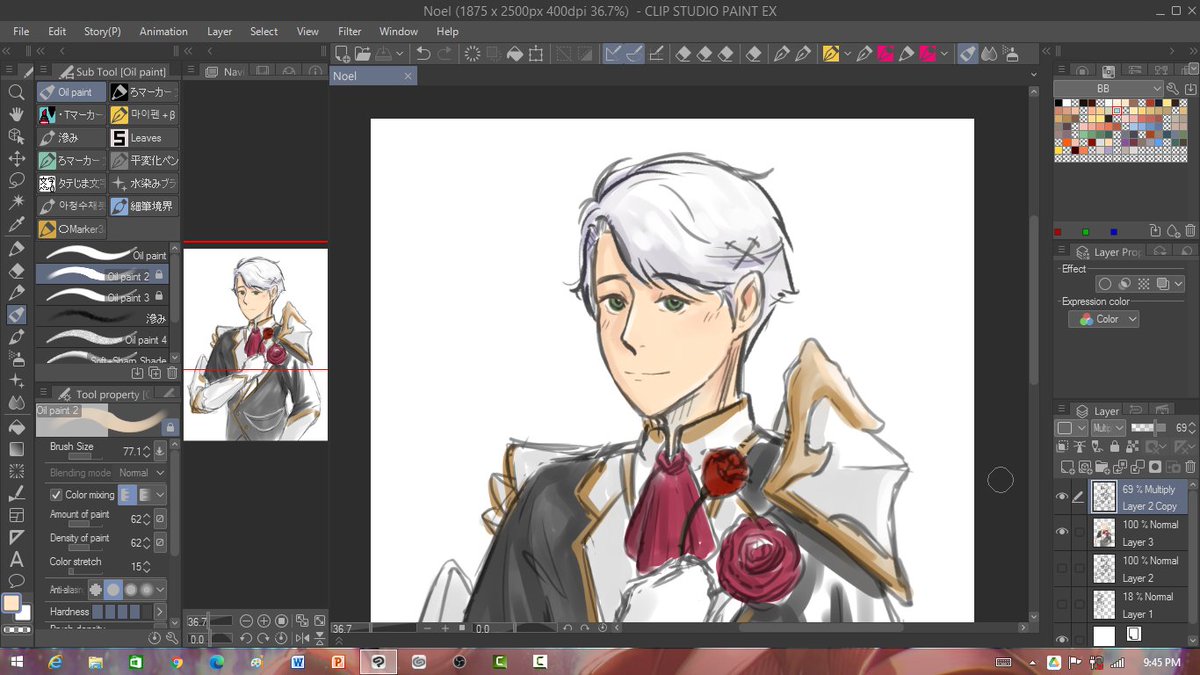Select the Eyedropper tool
1200x675 pixels.
click(x=16, y=225)
